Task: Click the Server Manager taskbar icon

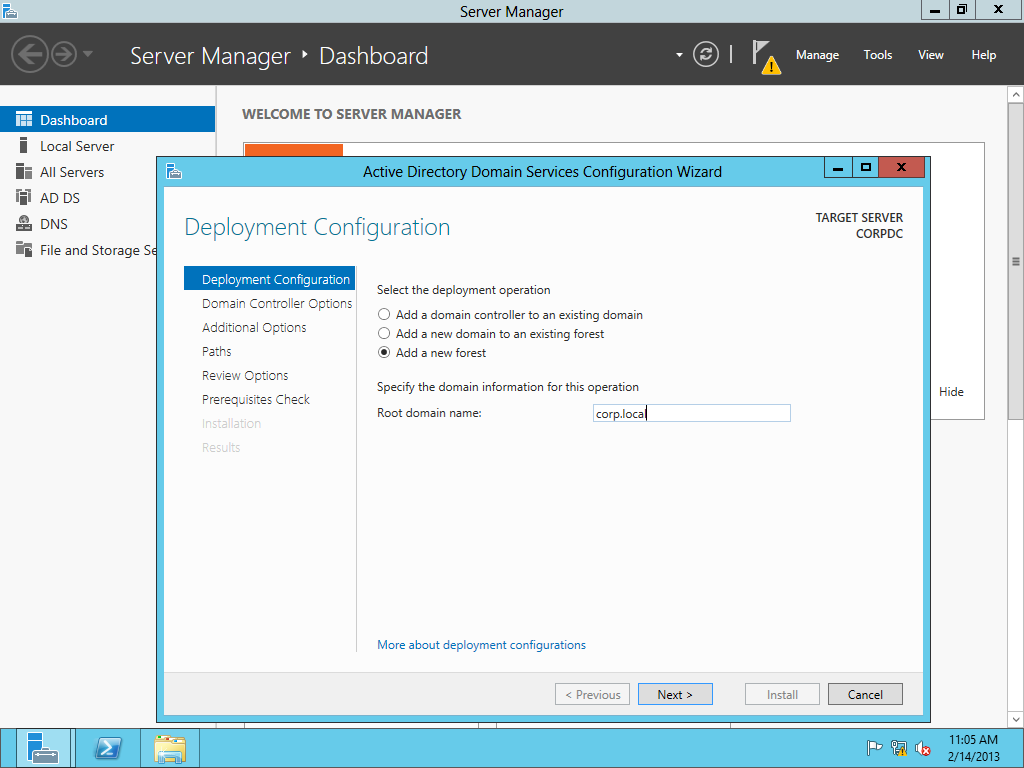Action: point(43,748)
